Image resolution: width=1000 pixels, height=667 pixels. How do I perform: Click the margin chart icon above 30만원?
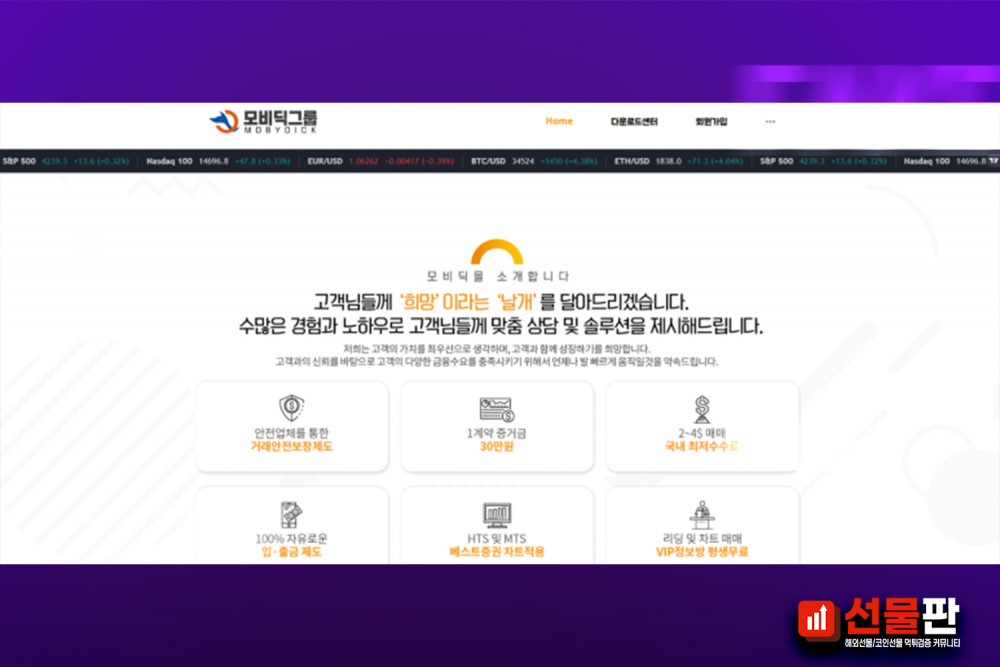[496, 409]
